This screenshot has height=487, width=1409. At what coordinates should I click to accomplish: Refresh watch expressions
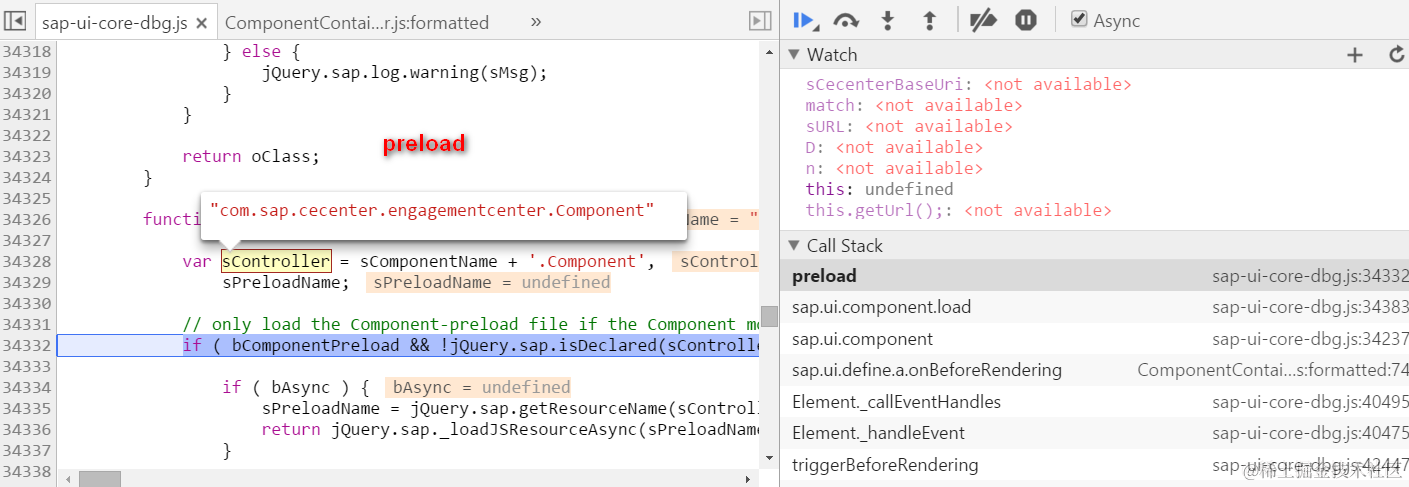coord(1396,55)
